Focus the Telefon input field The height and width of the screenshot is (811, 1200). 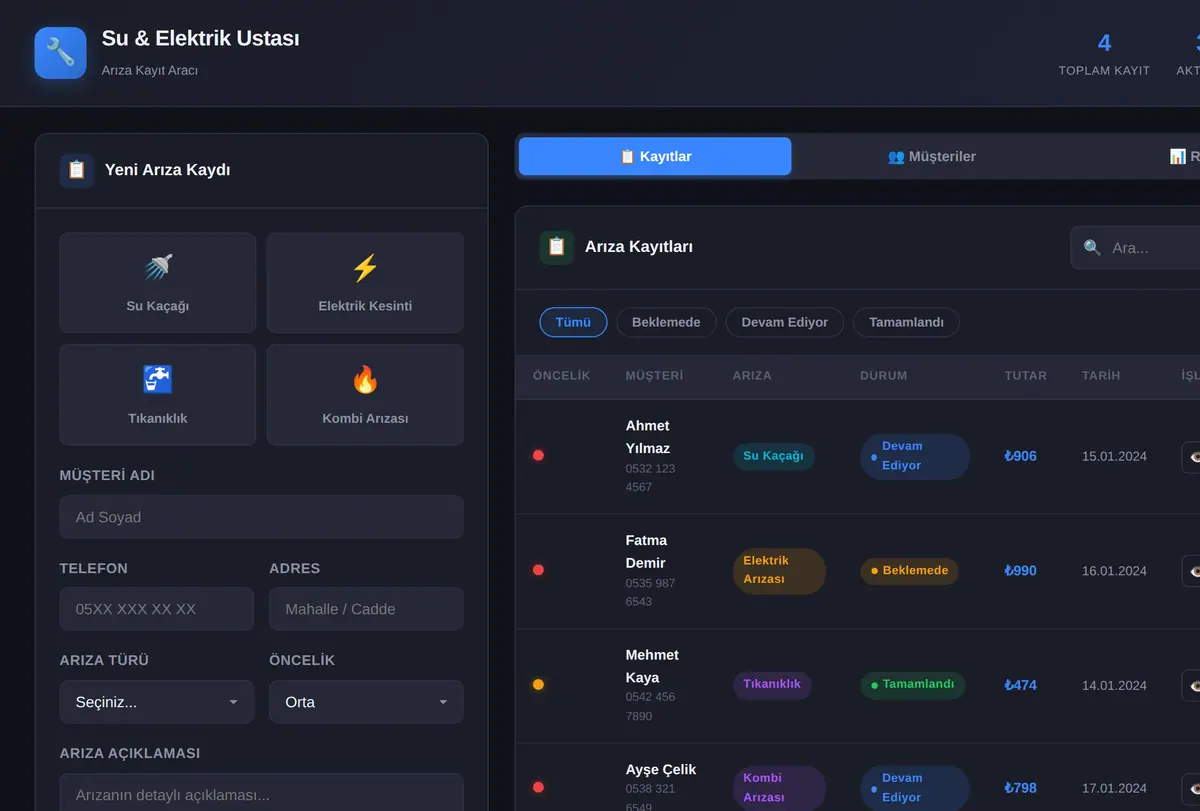pyautogui.click(x=157, y=609)
